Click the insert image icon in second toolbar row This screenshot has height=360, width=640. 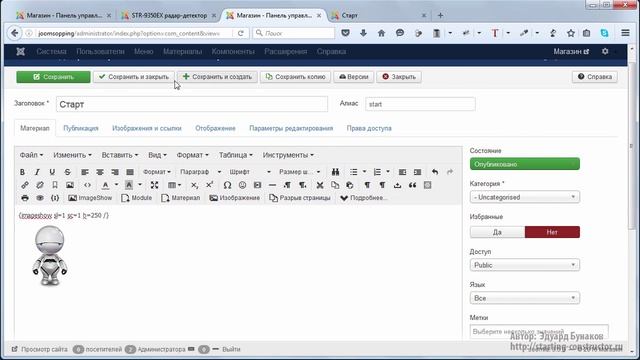tap(70, 185)
